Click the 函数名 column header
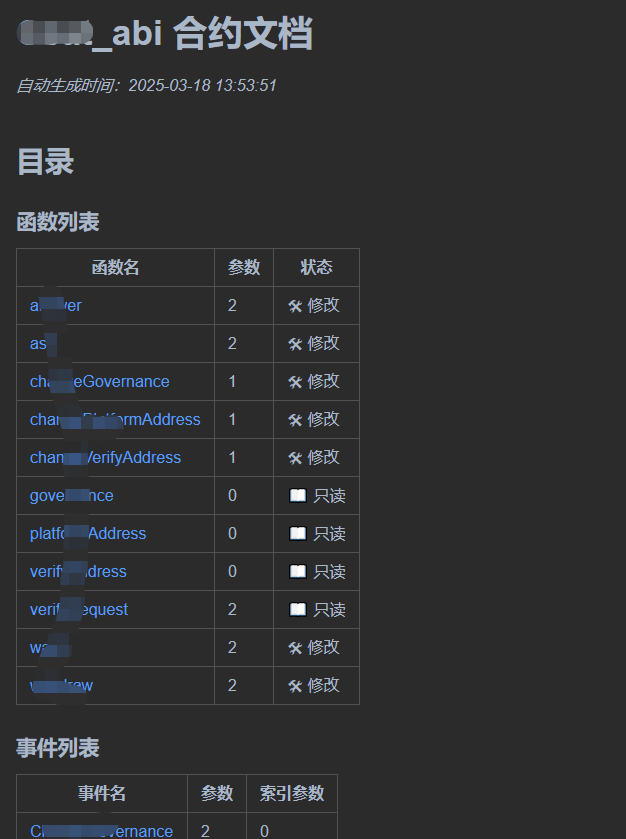The width and height of the screenshot is (626, 839). pos(116,267)
